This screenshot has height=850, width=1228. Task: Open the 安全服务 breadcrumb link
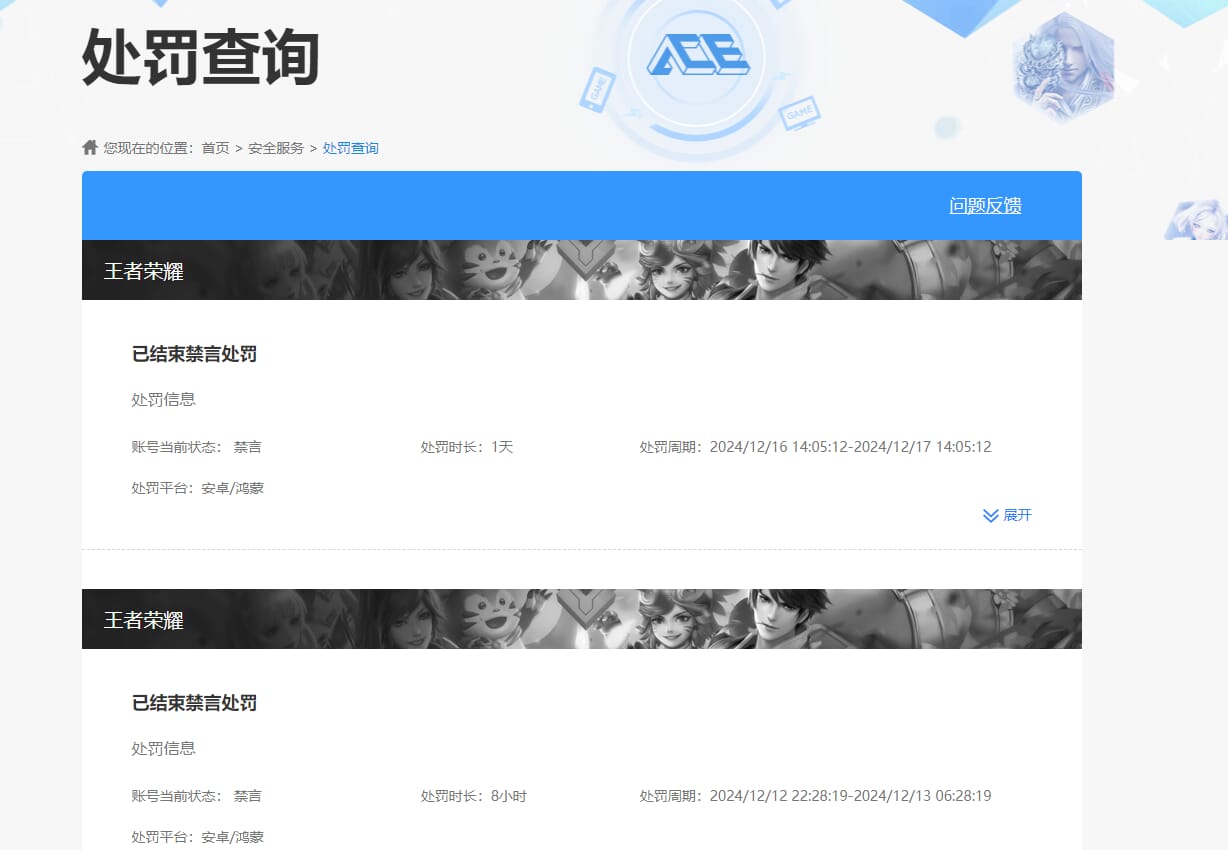[277, 147]
